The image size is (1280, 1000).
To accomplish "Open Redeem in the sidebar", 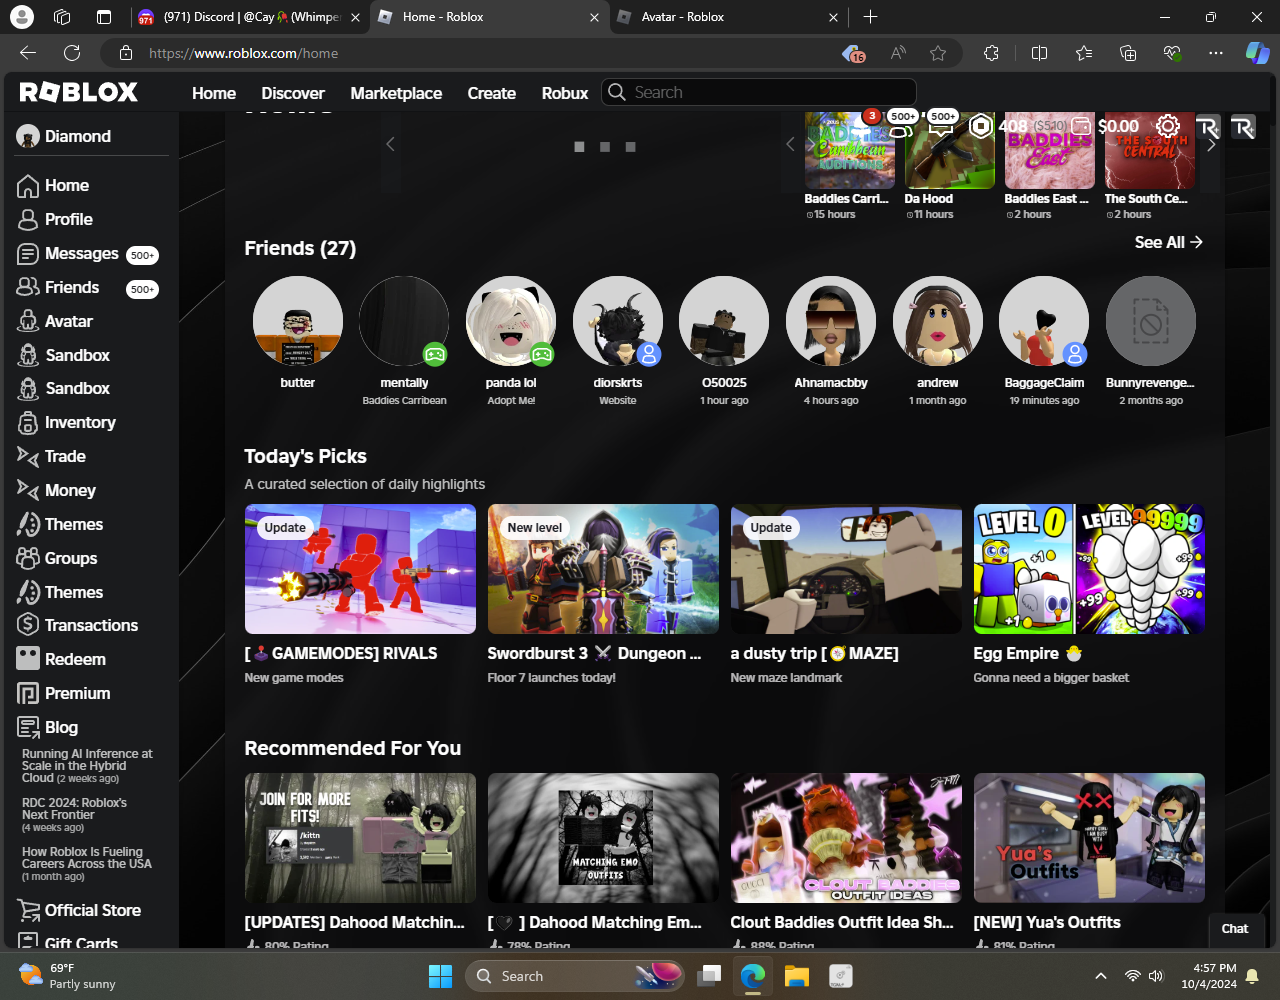I will (x=61, y=659).
